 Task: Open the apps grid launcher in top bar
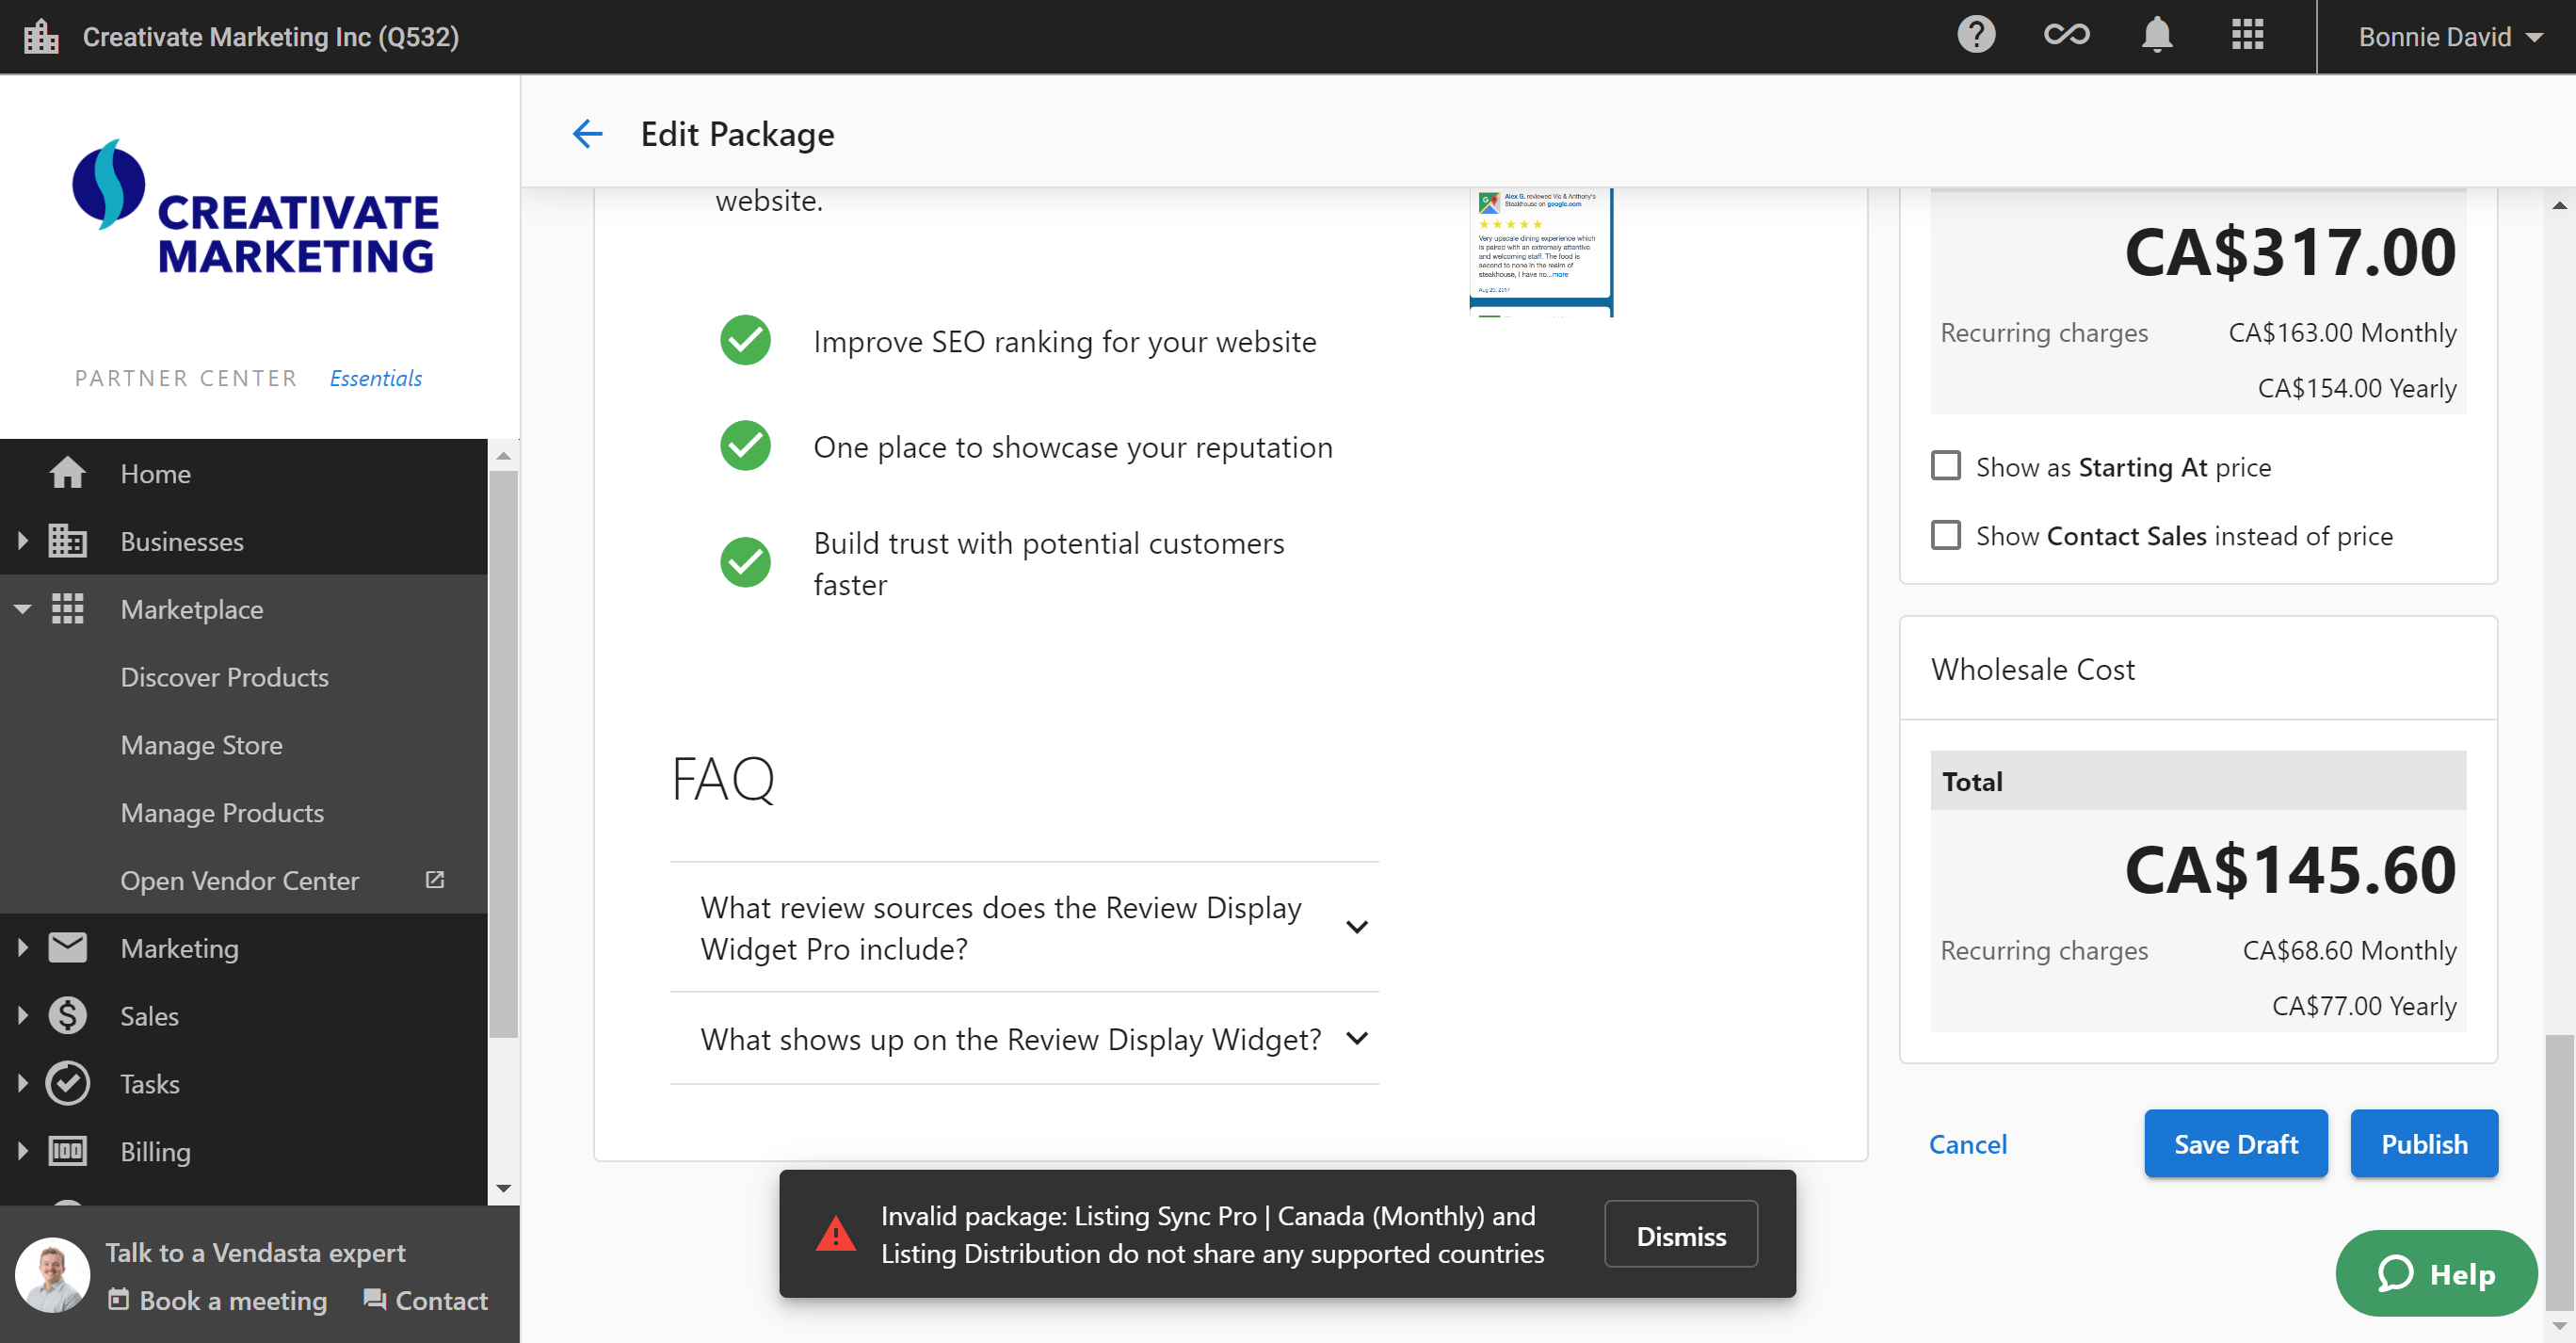[2247, 36]
